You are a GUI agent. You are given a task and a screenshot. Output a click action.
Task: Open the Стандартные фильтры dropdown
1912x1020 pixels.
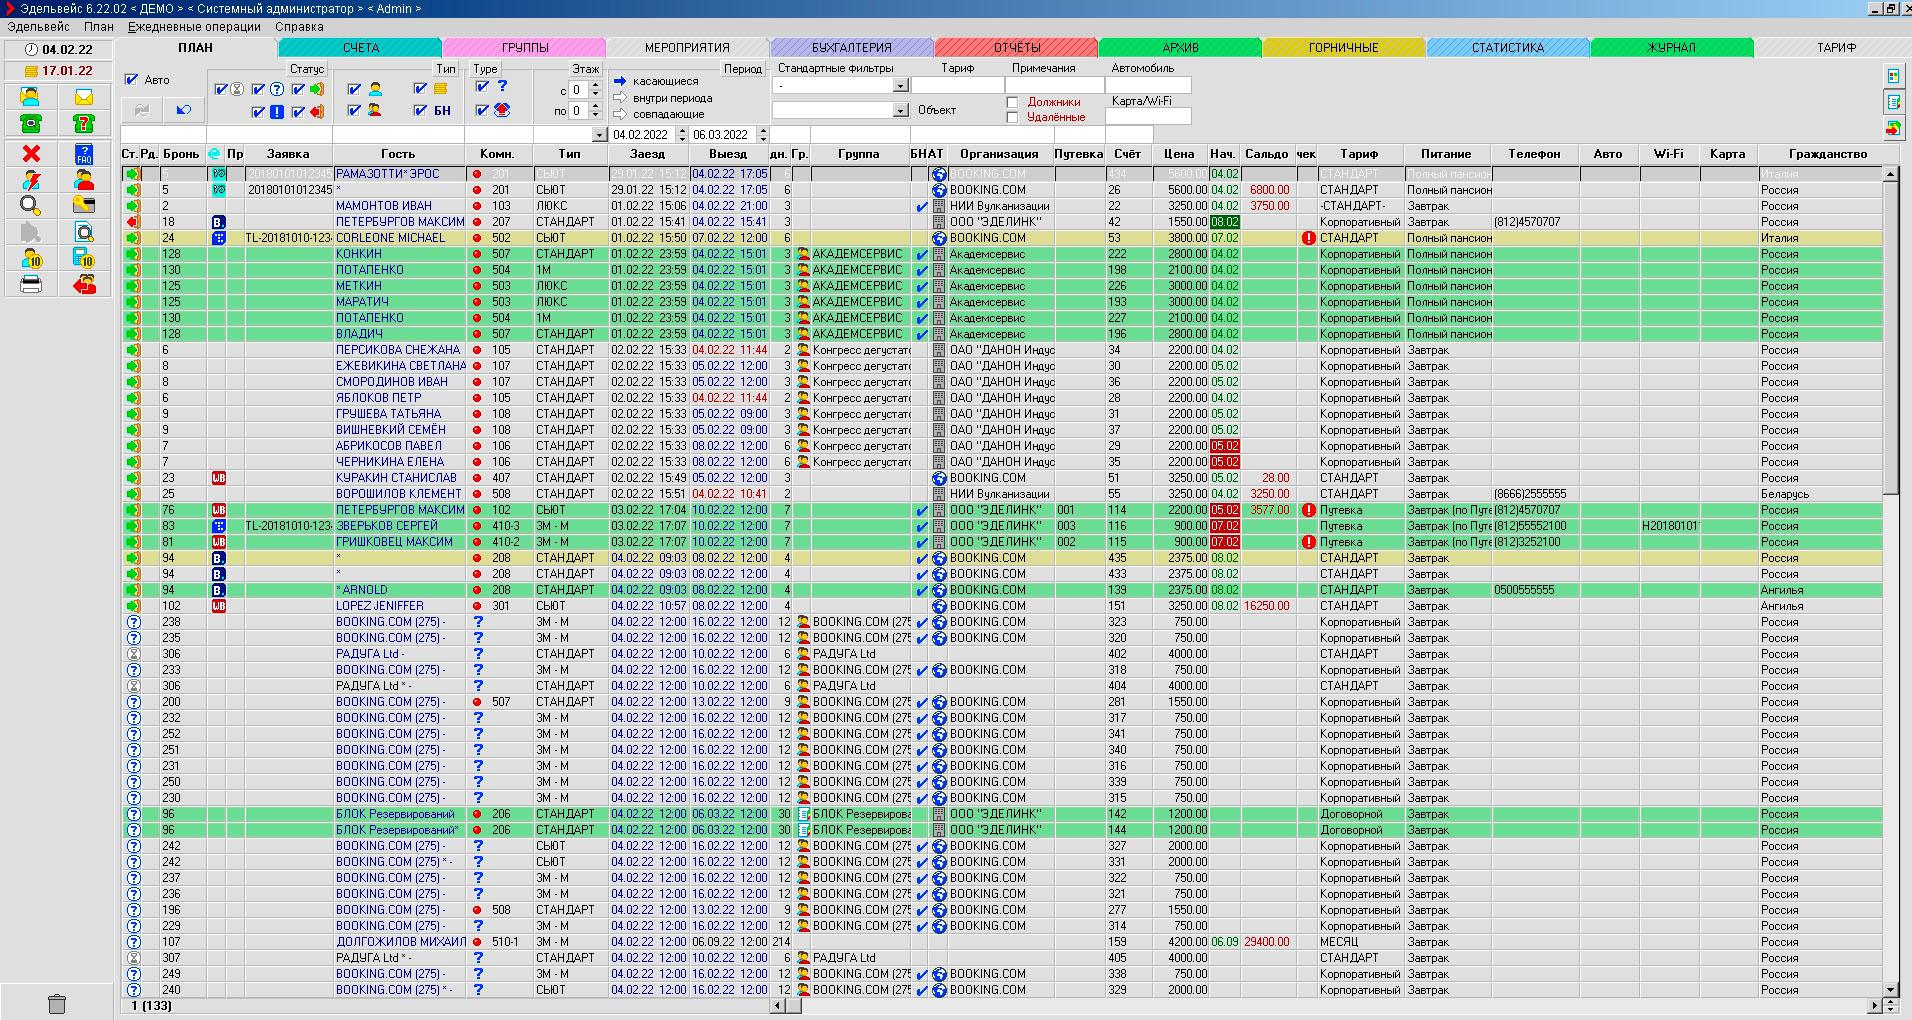900,86
